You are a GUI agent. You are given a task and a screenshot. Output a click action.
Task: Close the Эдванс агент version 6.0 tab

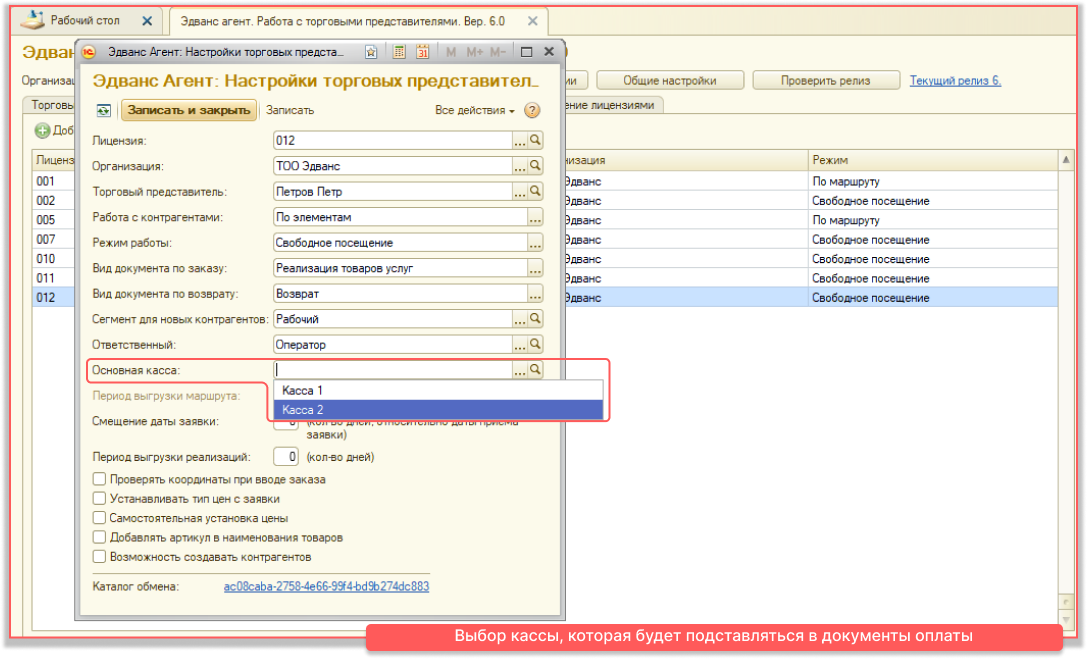coord(532,21)
